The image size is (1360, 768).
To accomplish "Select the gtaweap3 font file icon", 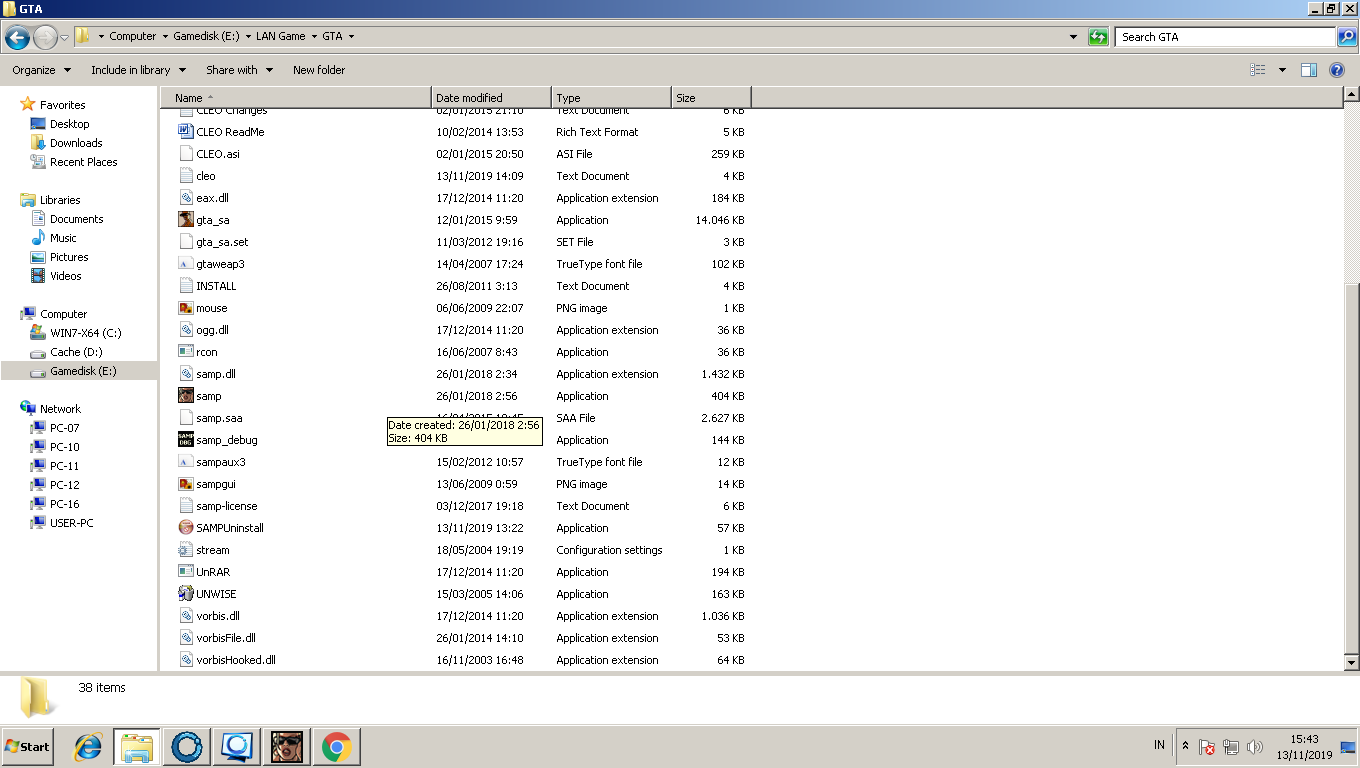I will click(x=186, y=264).
